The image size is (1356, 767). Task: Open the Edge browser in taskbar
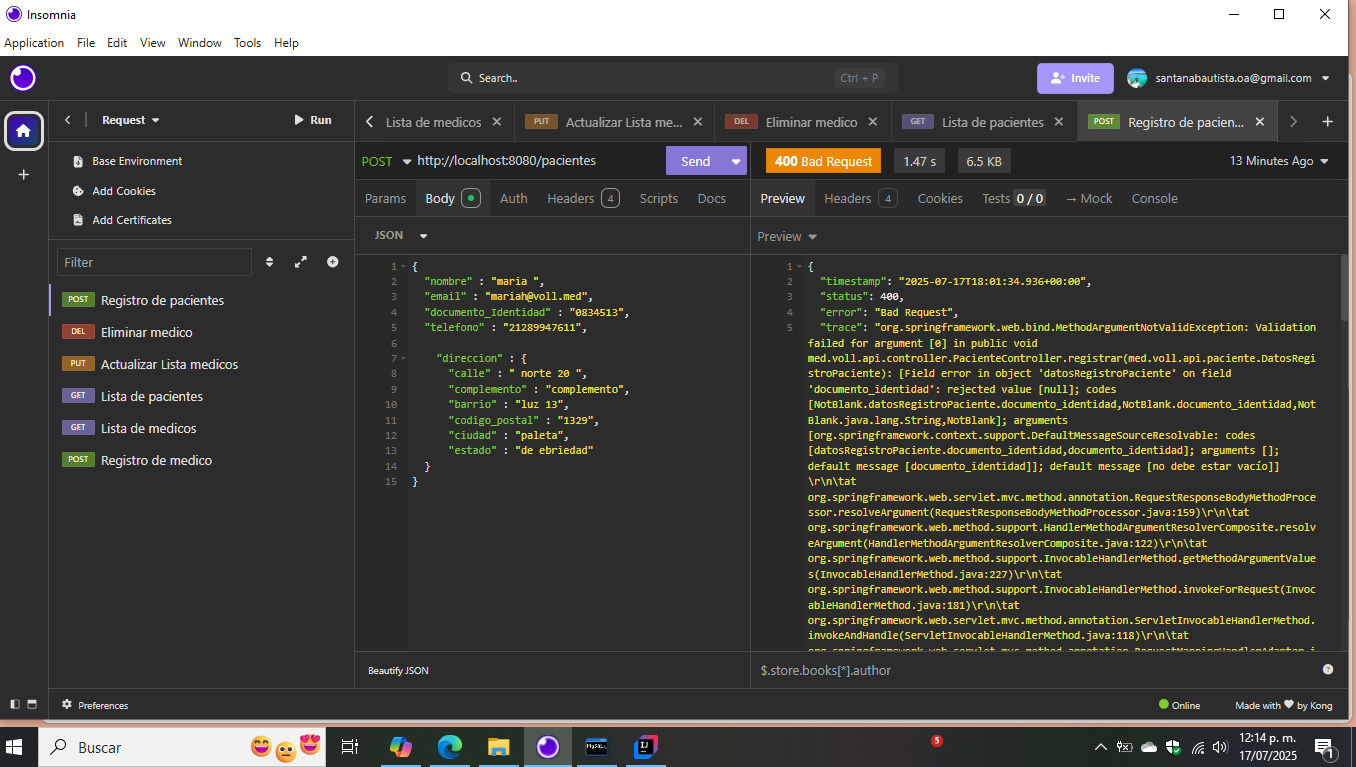click(450, 747)
